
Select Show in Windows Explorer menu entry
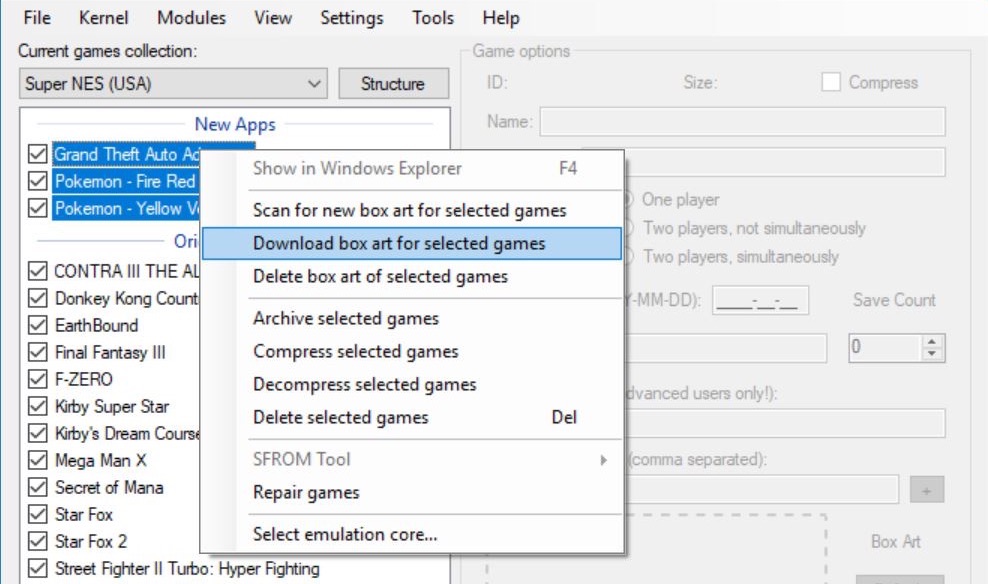[412, 169]
